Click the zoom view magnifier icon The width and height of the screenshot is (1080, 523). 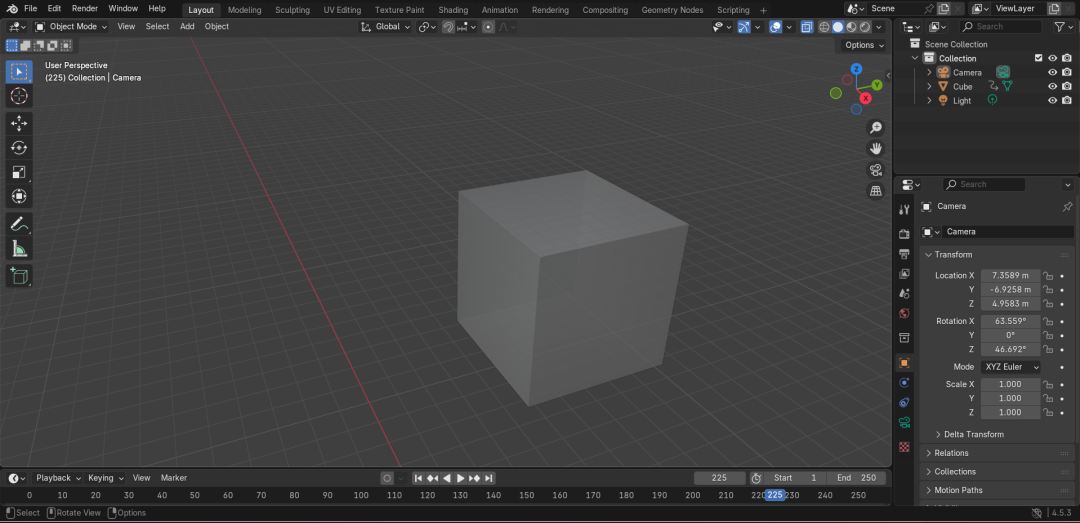(x=875, y=127)
